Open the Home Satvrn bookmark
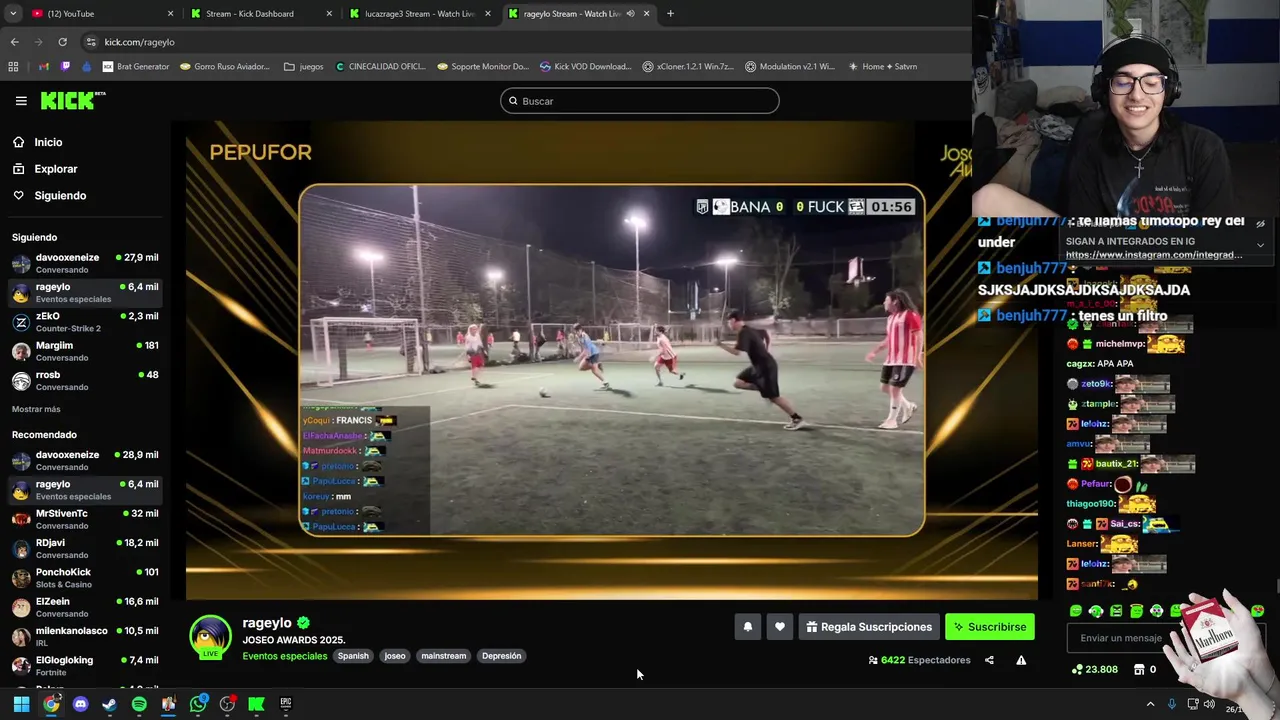 click(882, 67)
